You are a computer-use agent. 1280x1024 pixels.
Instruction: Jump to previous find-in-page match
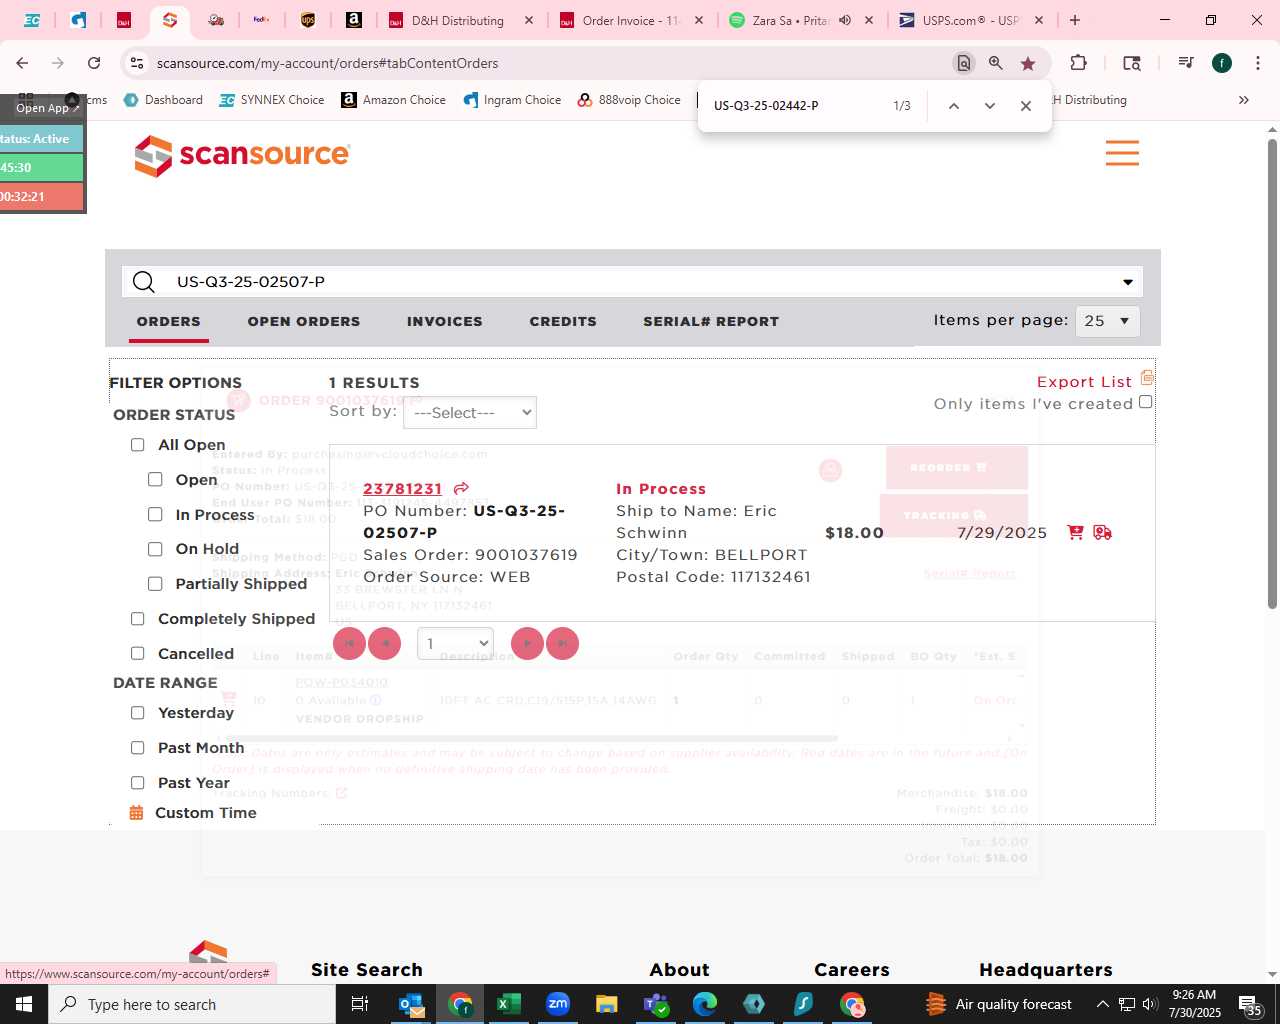pyautogui.click(x=954, y=106)
